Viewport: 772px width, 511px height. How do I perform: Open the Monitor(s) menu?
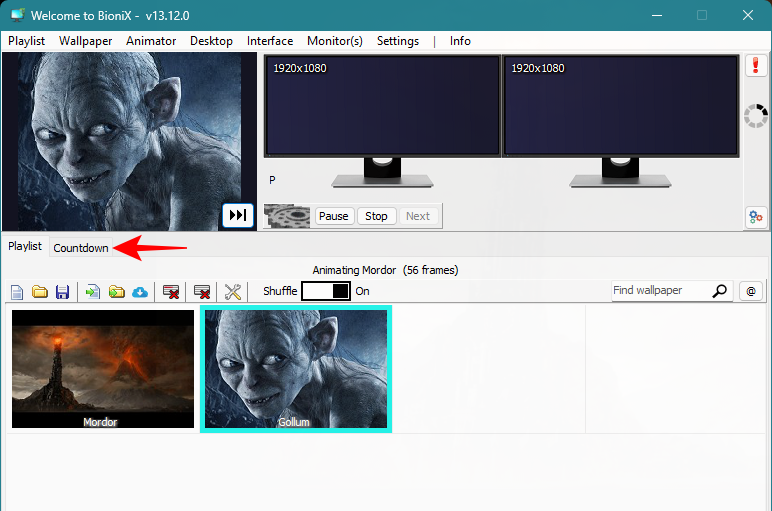coord(335,41)
